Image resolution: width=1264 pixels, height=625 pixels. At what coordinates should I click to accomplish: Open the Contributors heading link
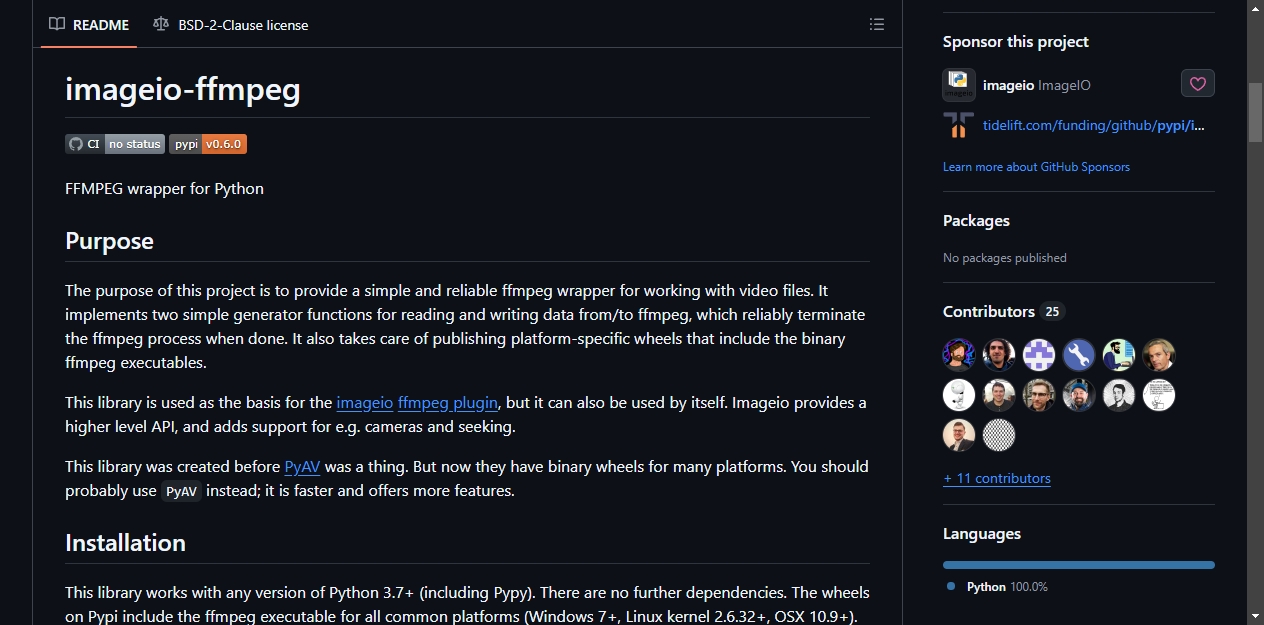989,312
